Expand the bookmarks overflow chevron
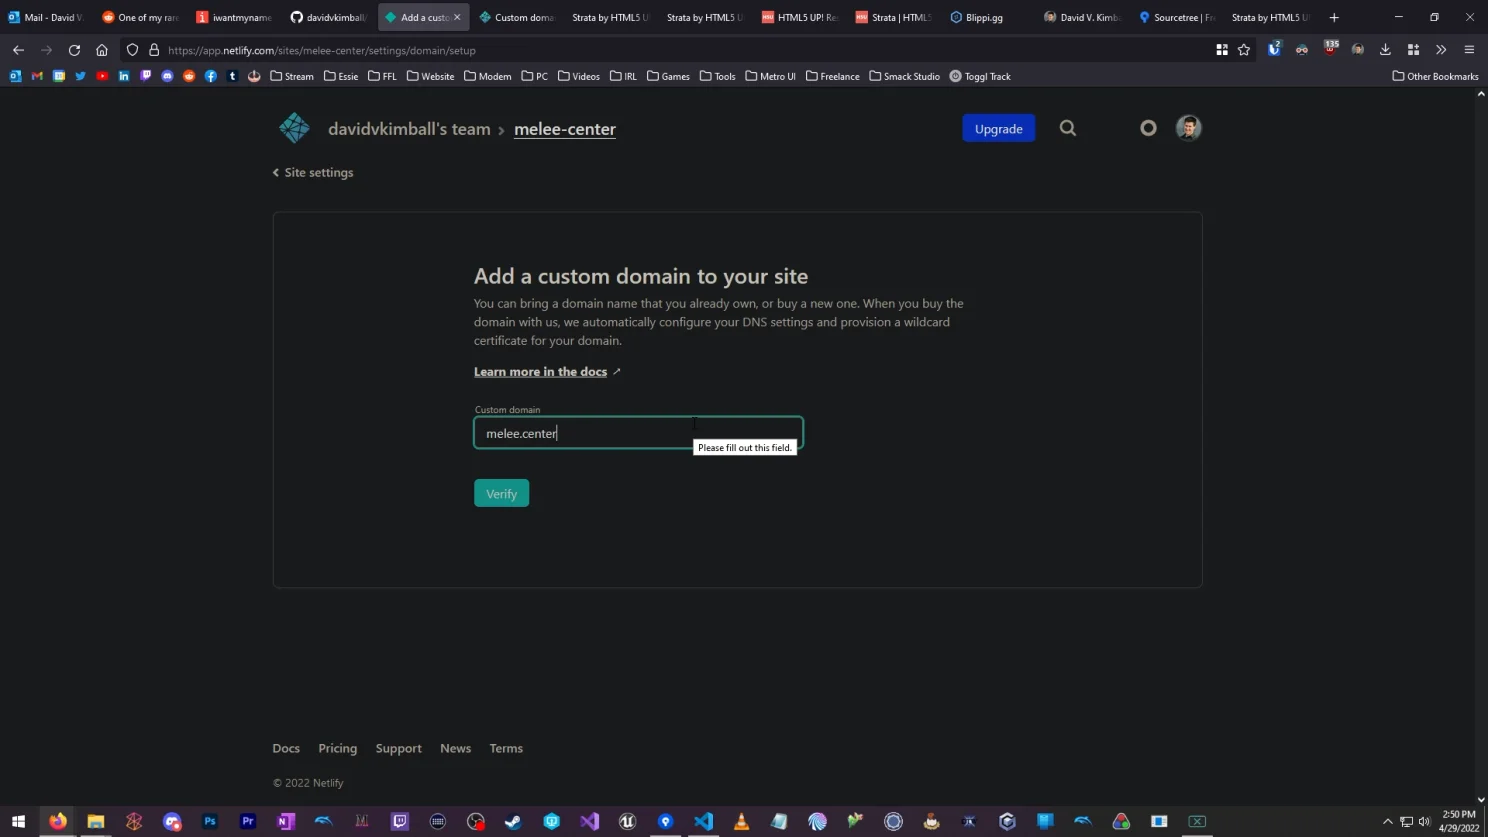1488x837 pixels. tap(1440, 49)
